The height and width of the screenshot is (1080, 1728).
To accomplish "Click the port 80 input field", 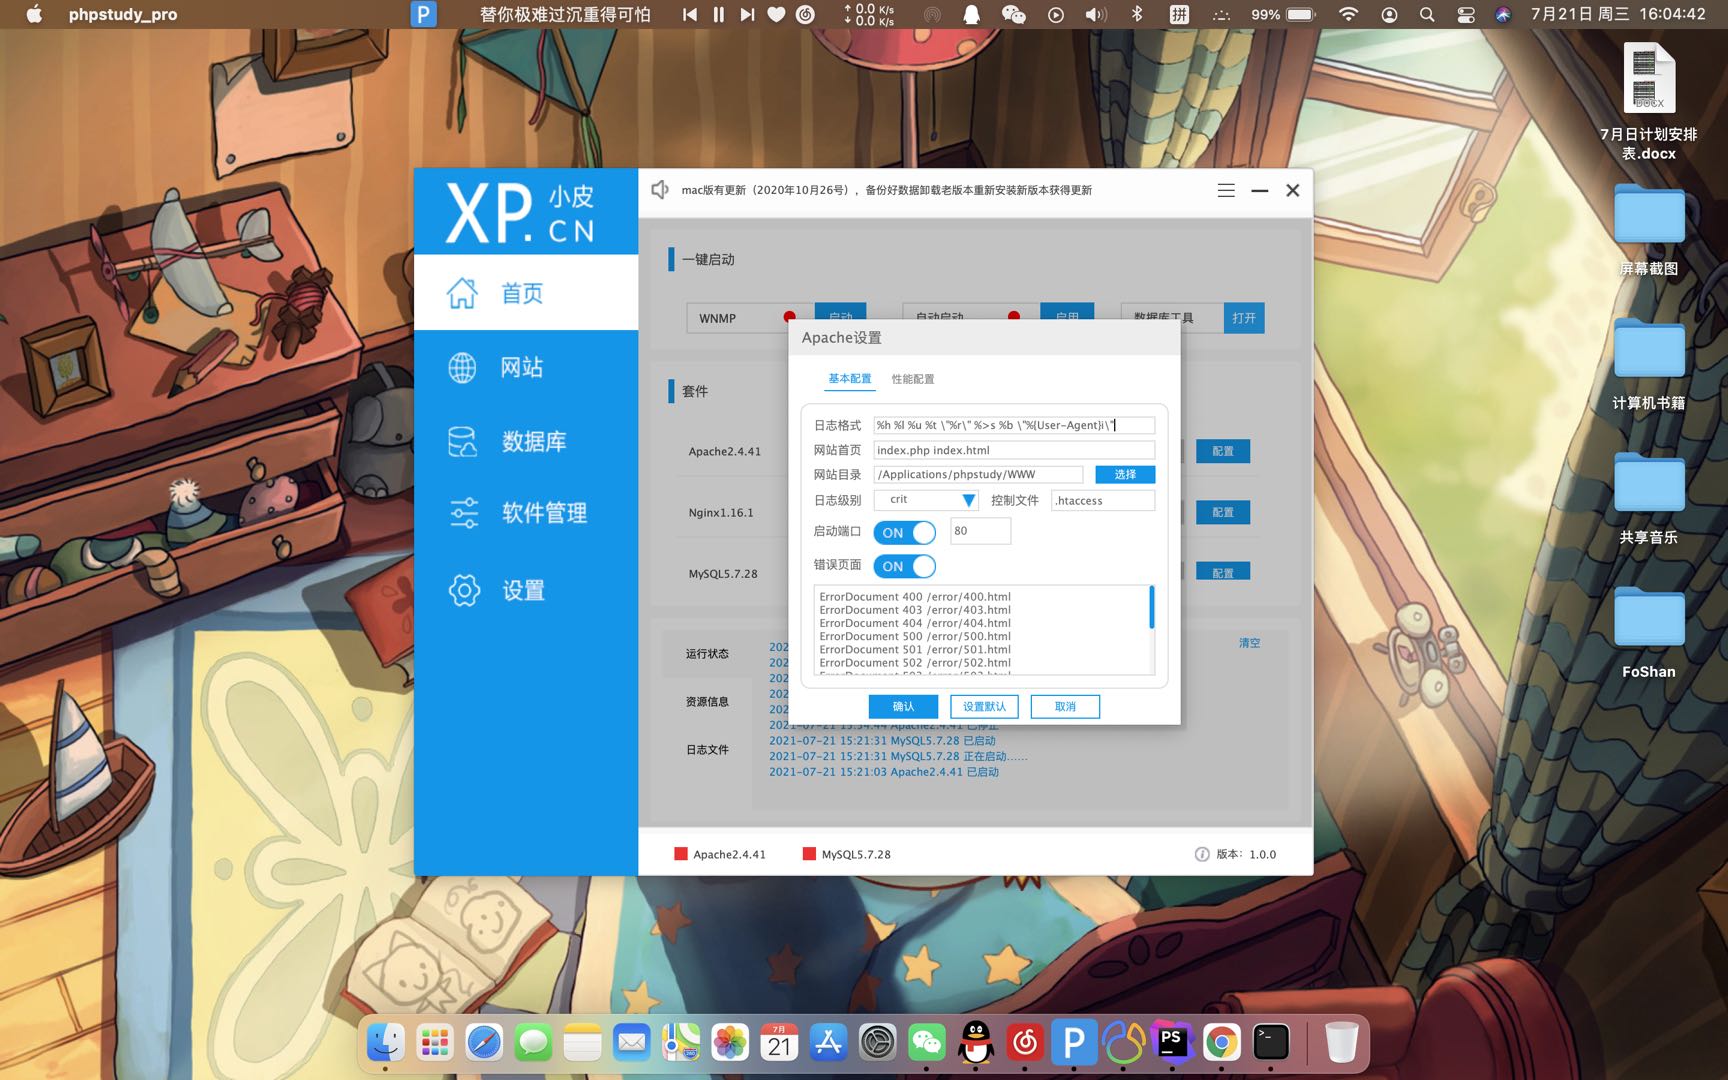I will [980, 531].
